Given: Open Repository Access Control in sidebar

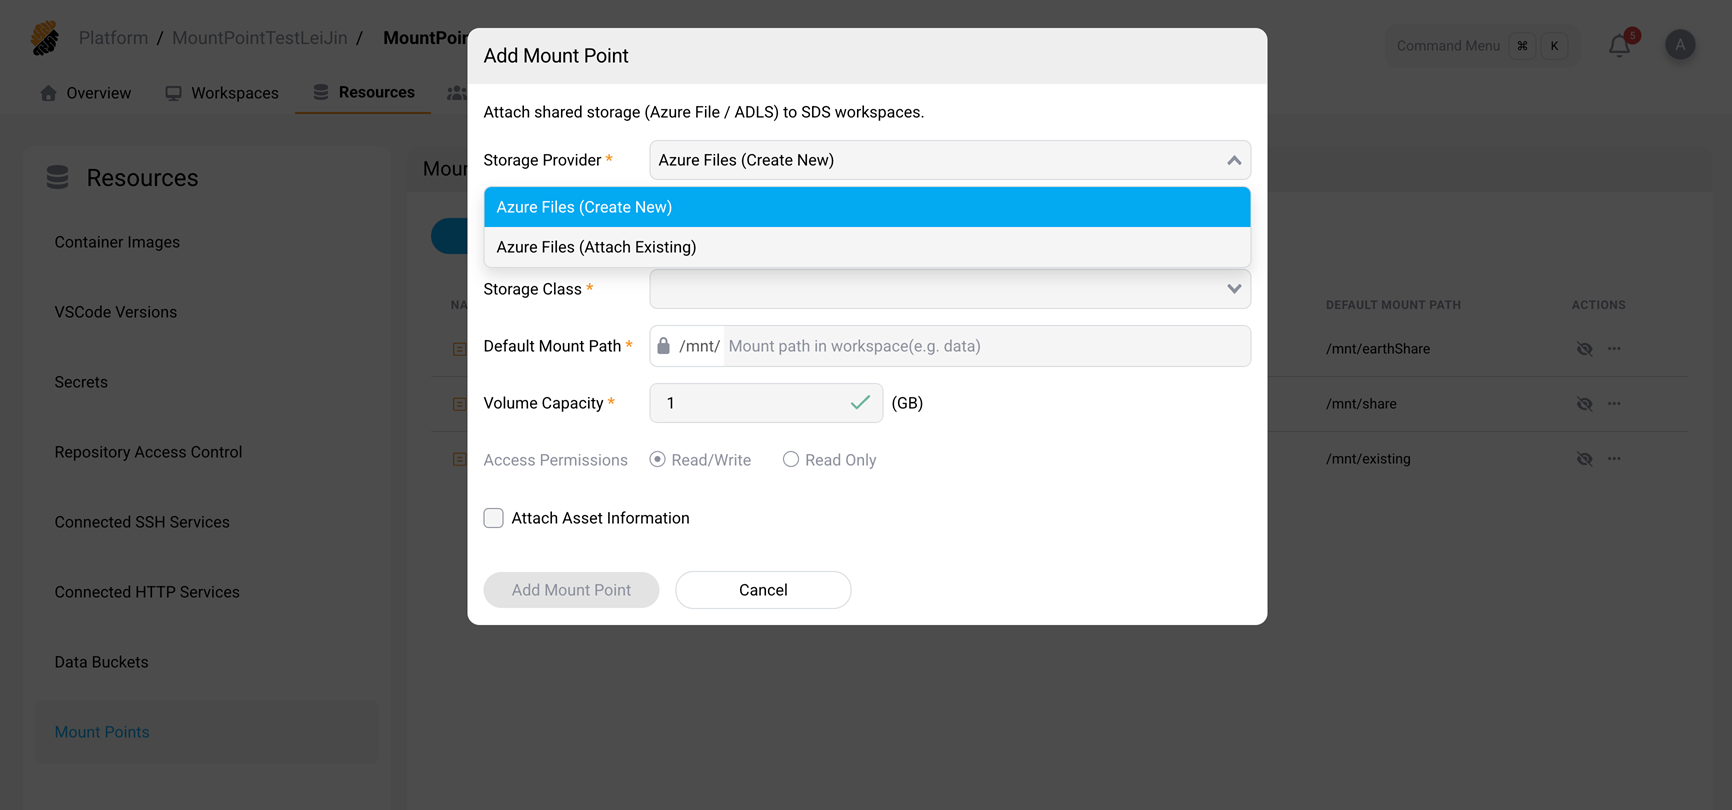Looking at the screenshot, I should click(148, 452).
